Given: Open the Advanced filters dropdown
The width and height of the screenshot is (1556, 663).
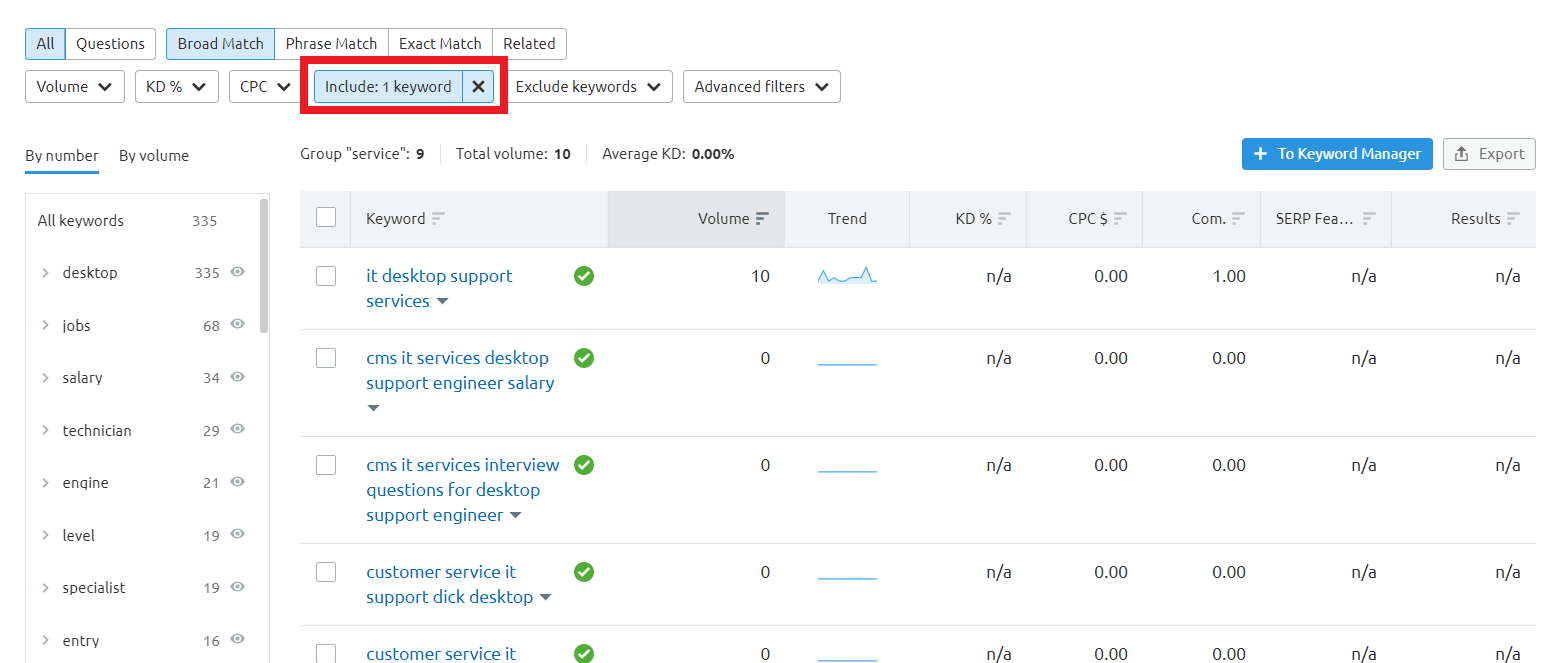Looking at the screenshot, I should pos(761,87).
